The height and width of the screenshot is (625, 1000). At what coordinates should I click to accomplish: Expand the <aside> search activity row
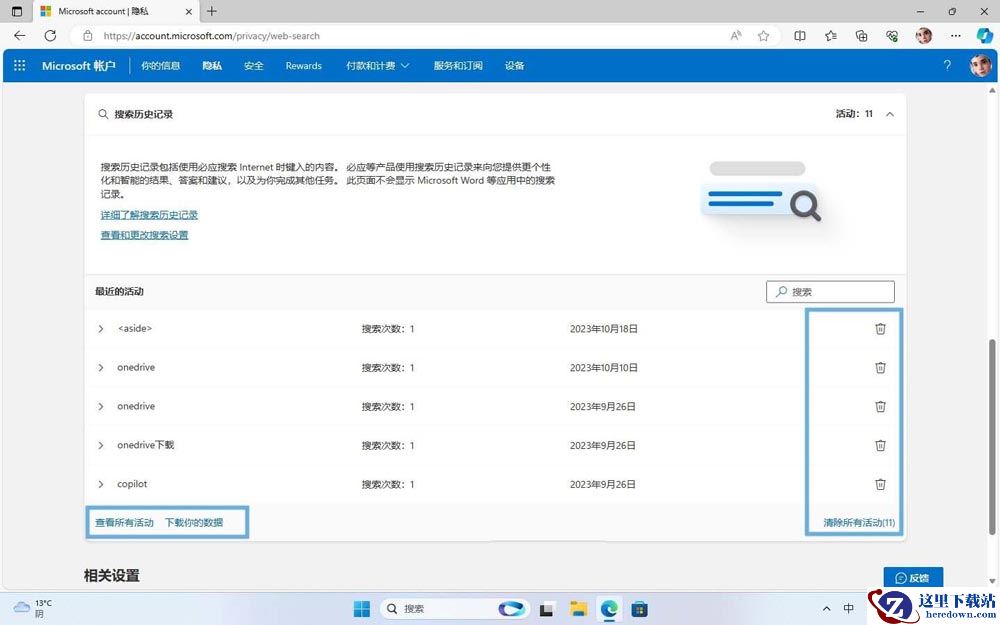pos(101,329)
